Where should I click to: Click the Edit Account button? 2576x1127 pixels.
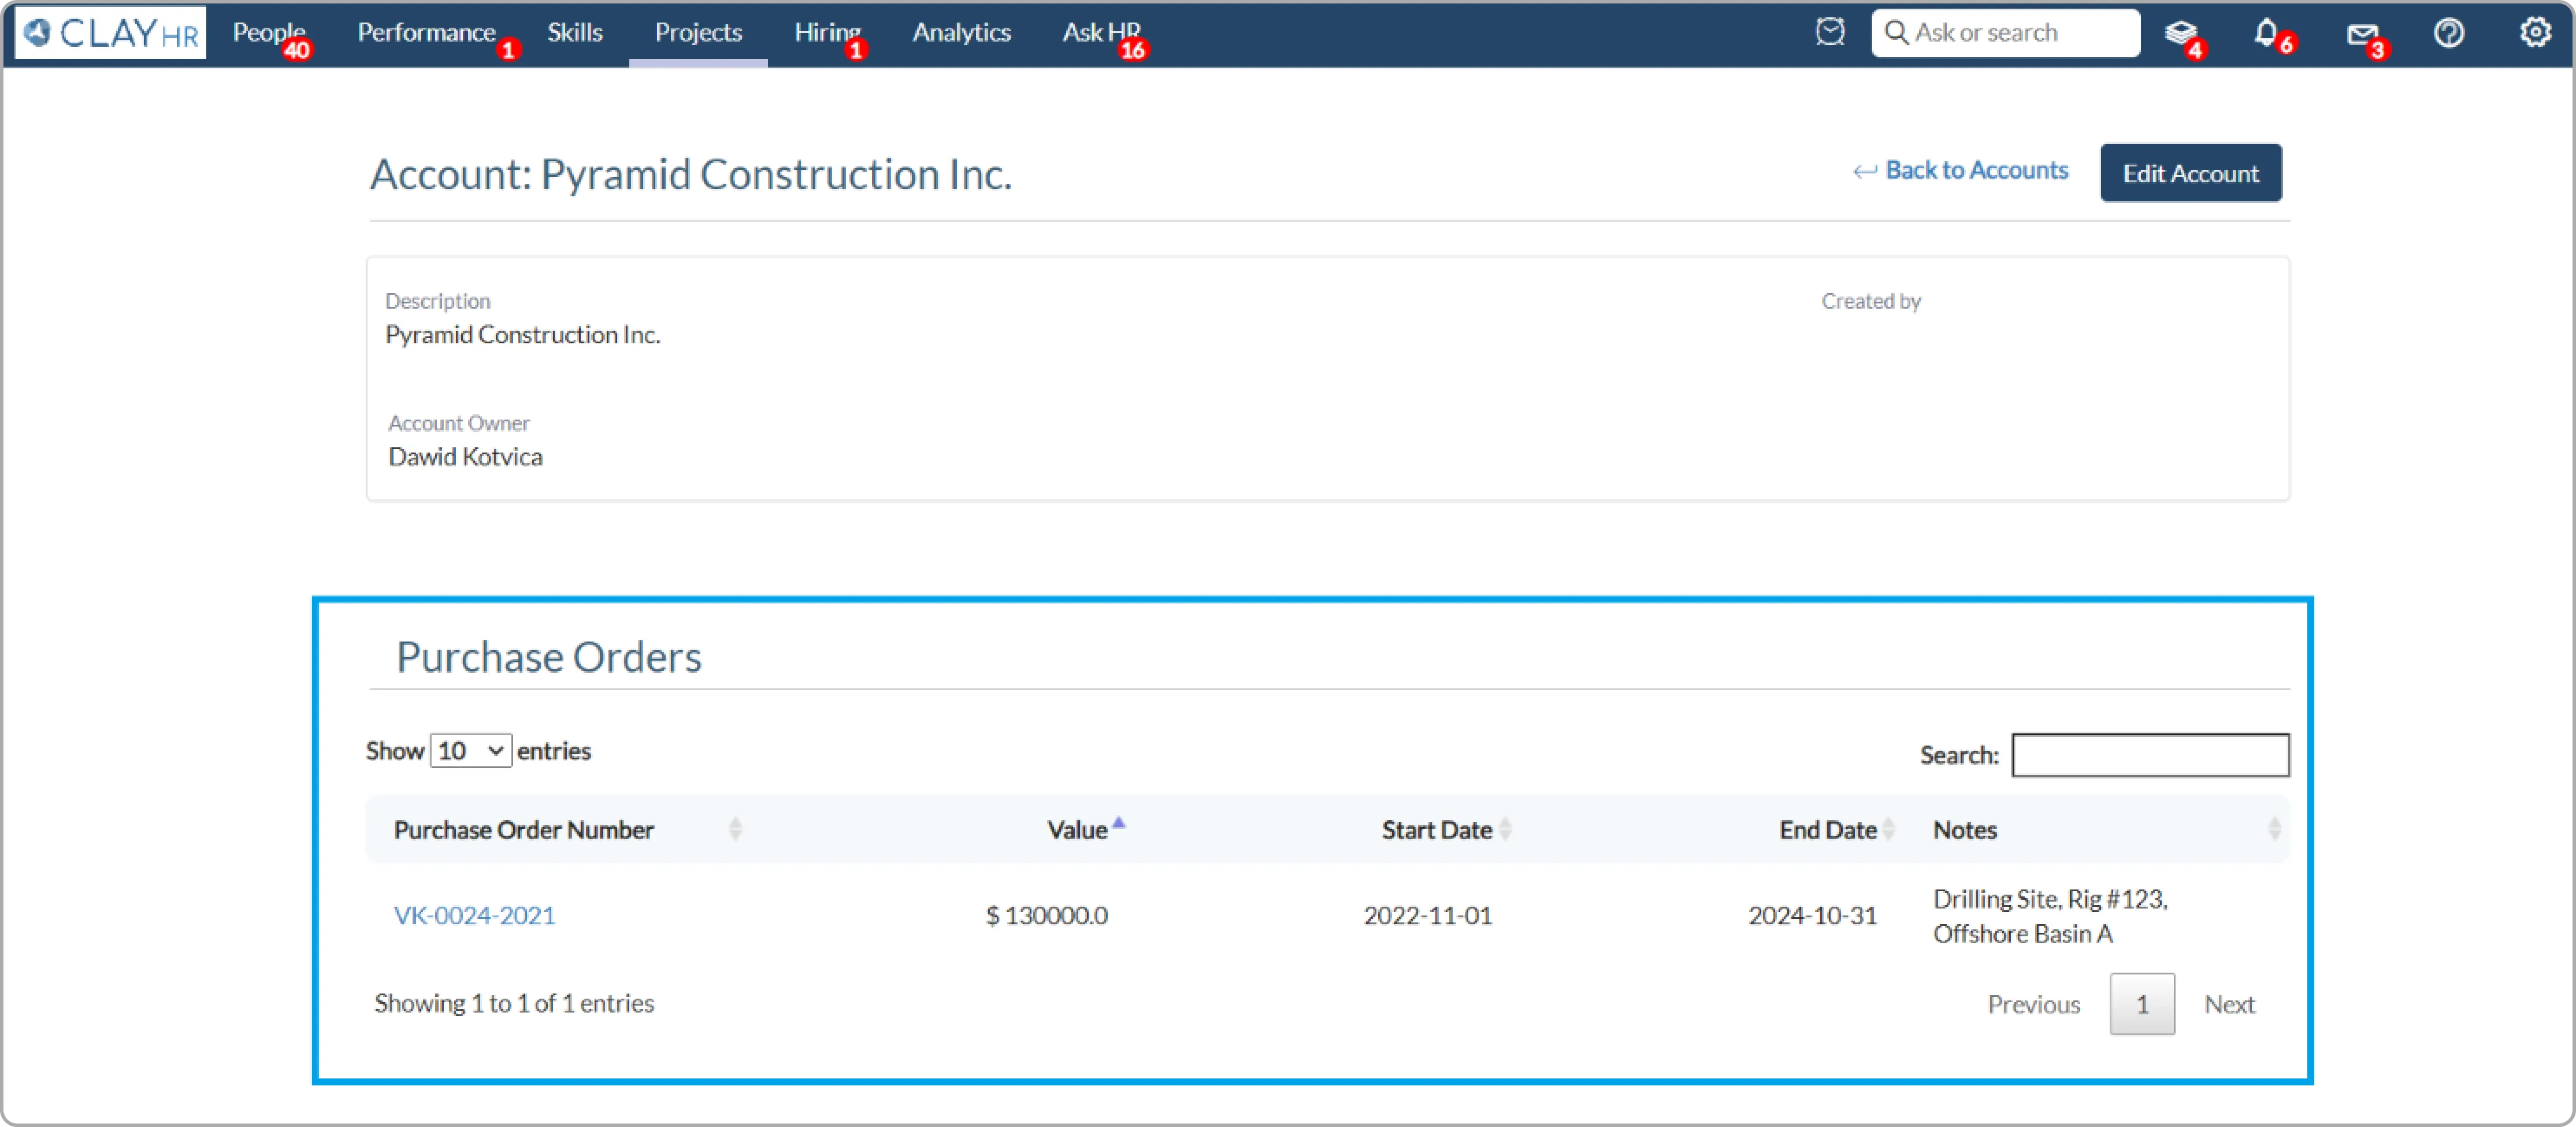2190,173
